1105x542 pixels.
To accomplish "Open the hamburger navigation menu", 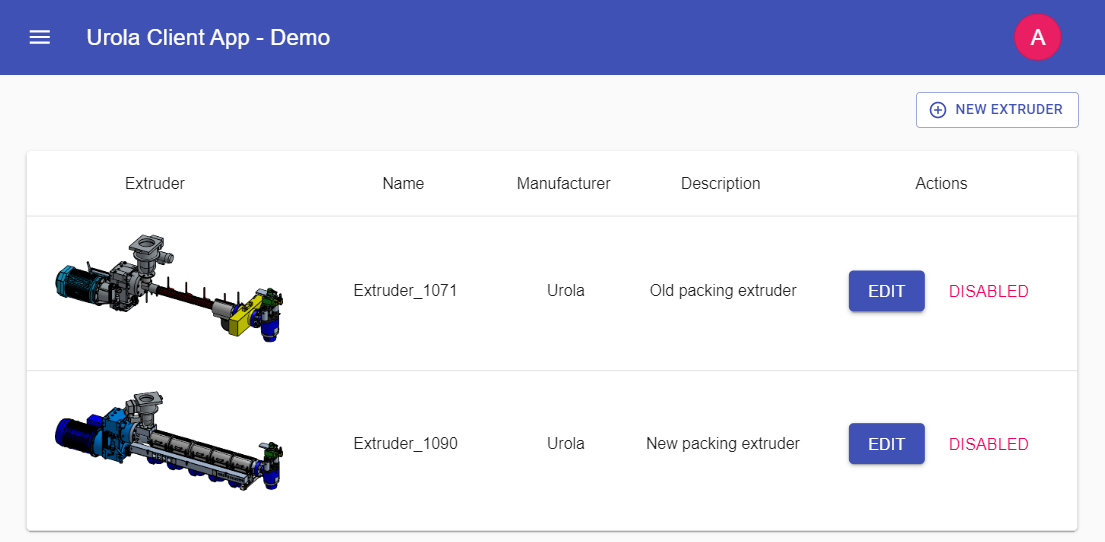I will pos(40,38).
